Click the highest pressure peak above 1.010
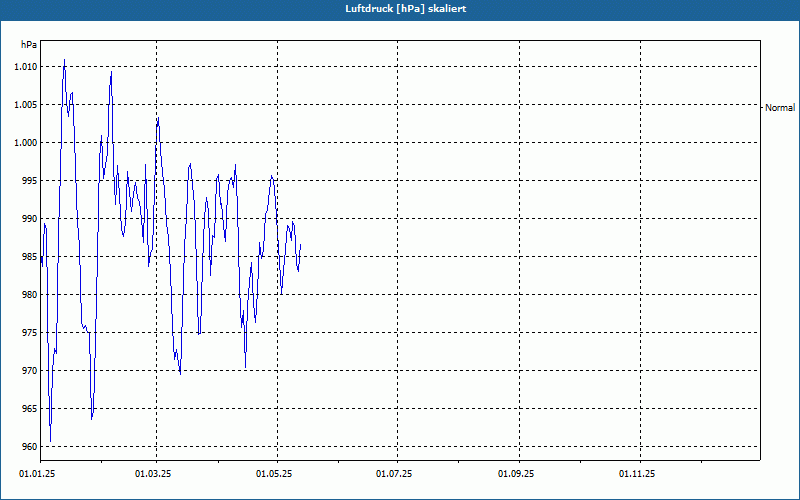Image resolution: width=800 pixels, height=500 pixels. [64, 60]
